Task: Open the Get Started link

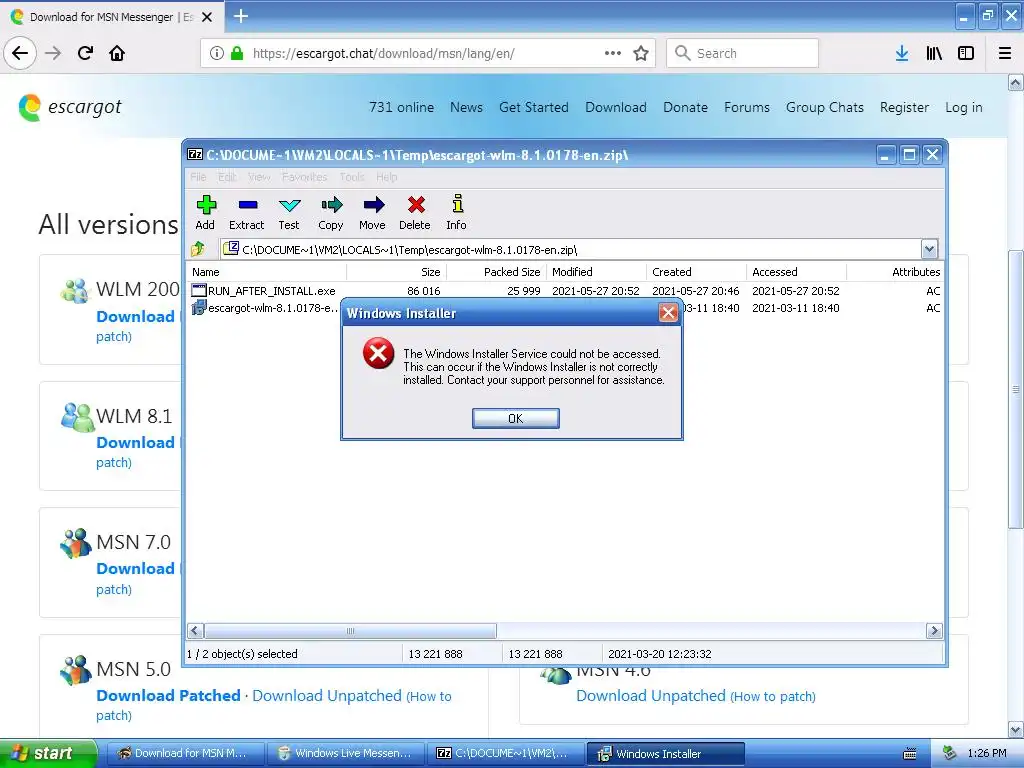Action: (x=534, y=107)
